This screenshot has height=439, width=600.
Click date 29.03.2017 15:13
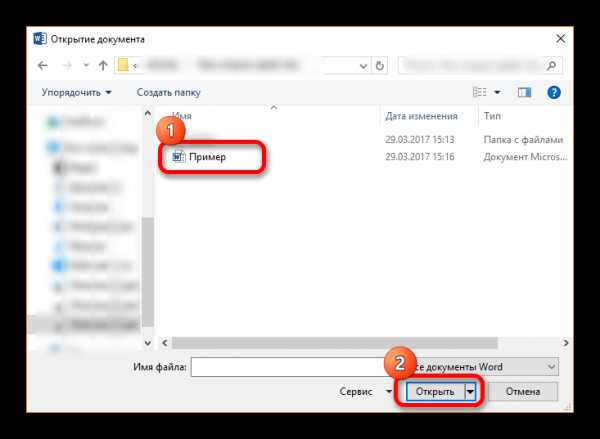[x=420, y=139]
